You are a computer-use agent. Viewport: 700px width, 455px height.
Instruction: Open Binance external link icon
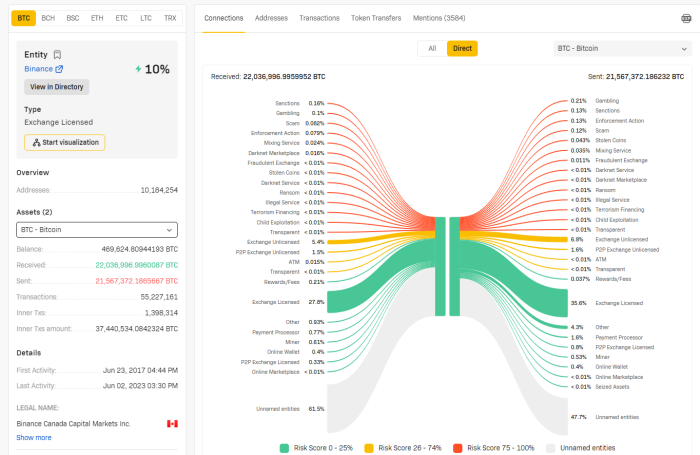pyautogui.click(x=59, y=69)
